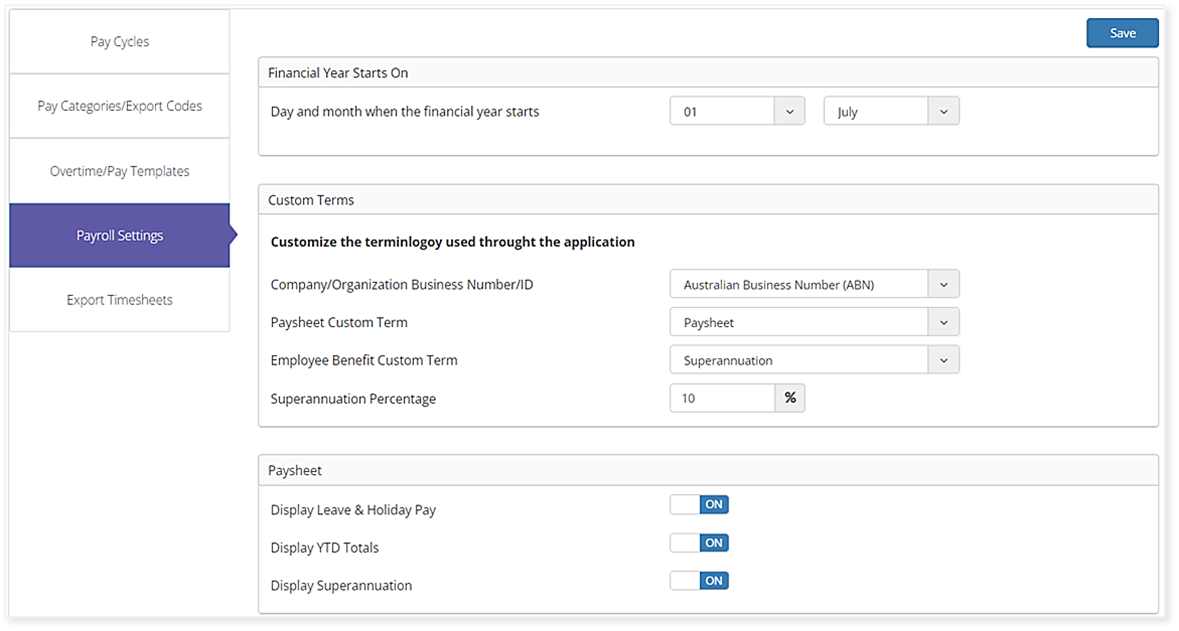Switch to Overtime/Pay Templates tab

pos(120,171)
